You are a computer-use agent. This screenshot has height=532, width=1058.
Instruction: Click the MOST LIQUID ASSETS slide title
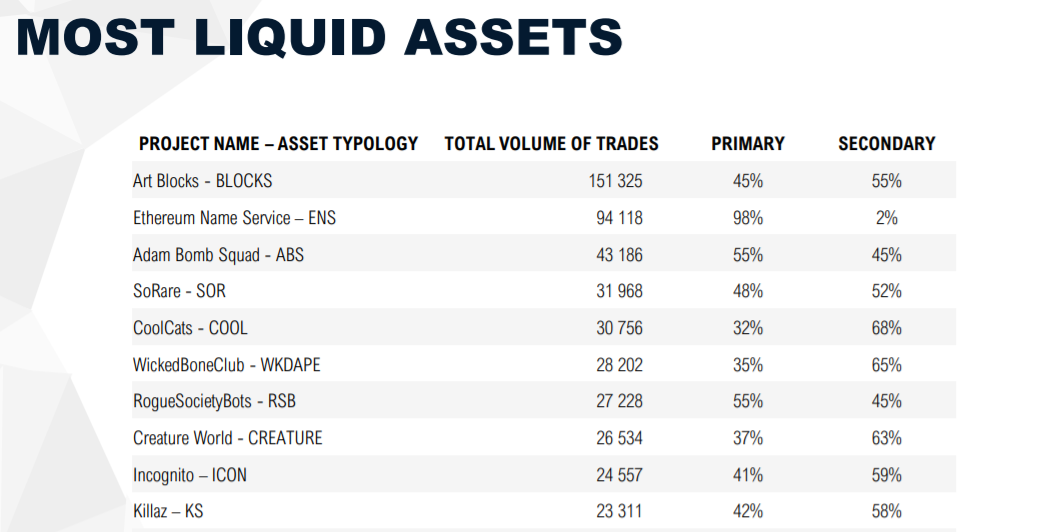tap(319, 38)
